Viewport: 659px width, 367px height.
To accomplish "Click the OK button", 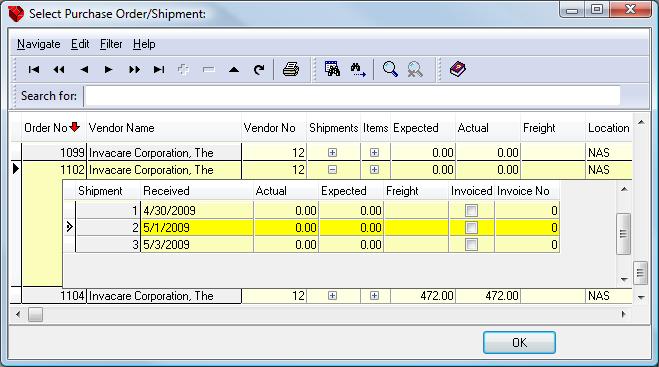I will (519, 343).
